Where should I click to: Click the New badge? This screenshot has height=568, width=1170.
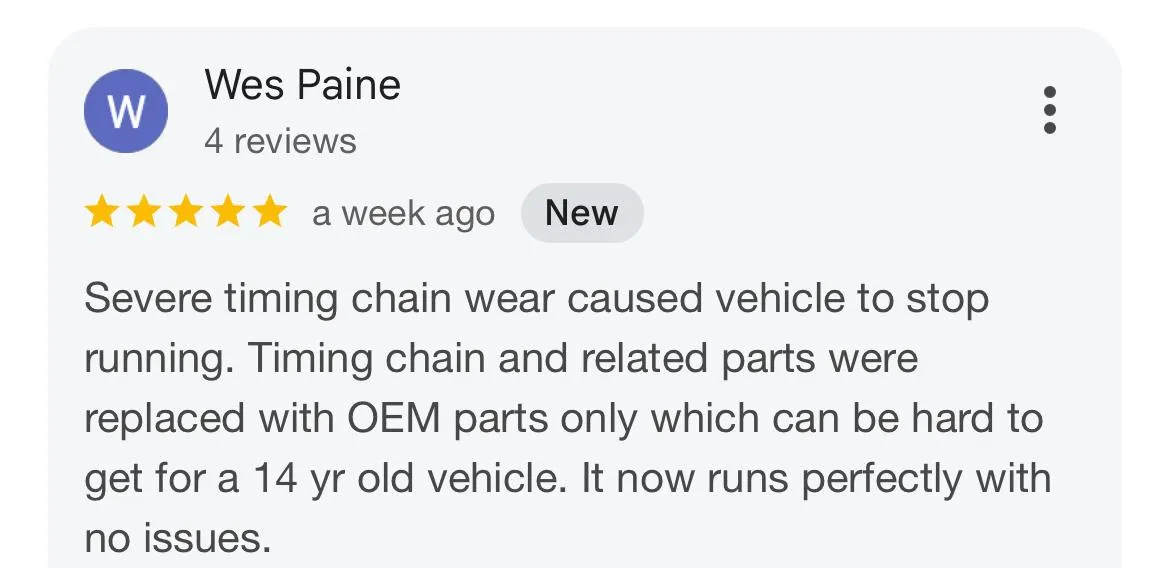coord(582,213)
